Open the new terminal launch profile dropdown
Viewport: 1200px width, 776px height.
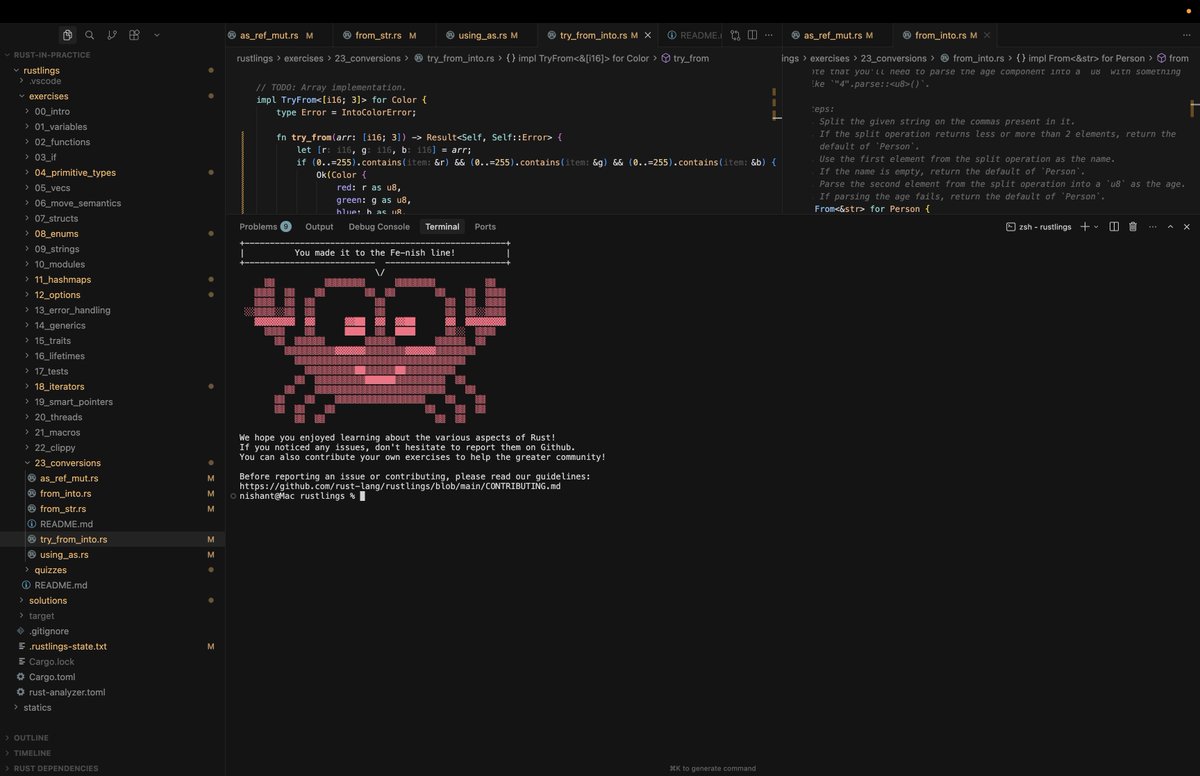pyautogui.click(x=1097, y=227)
